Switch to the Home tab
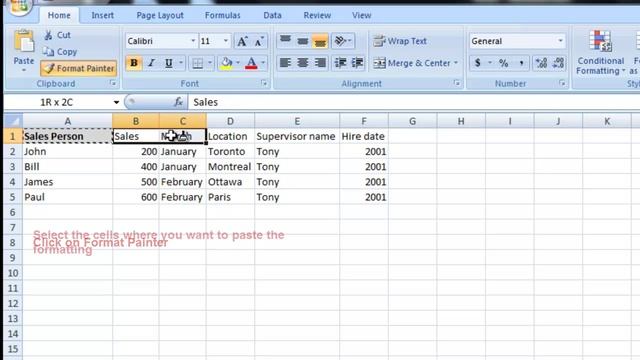Screen dimensions: 640x360 (59, 16)
